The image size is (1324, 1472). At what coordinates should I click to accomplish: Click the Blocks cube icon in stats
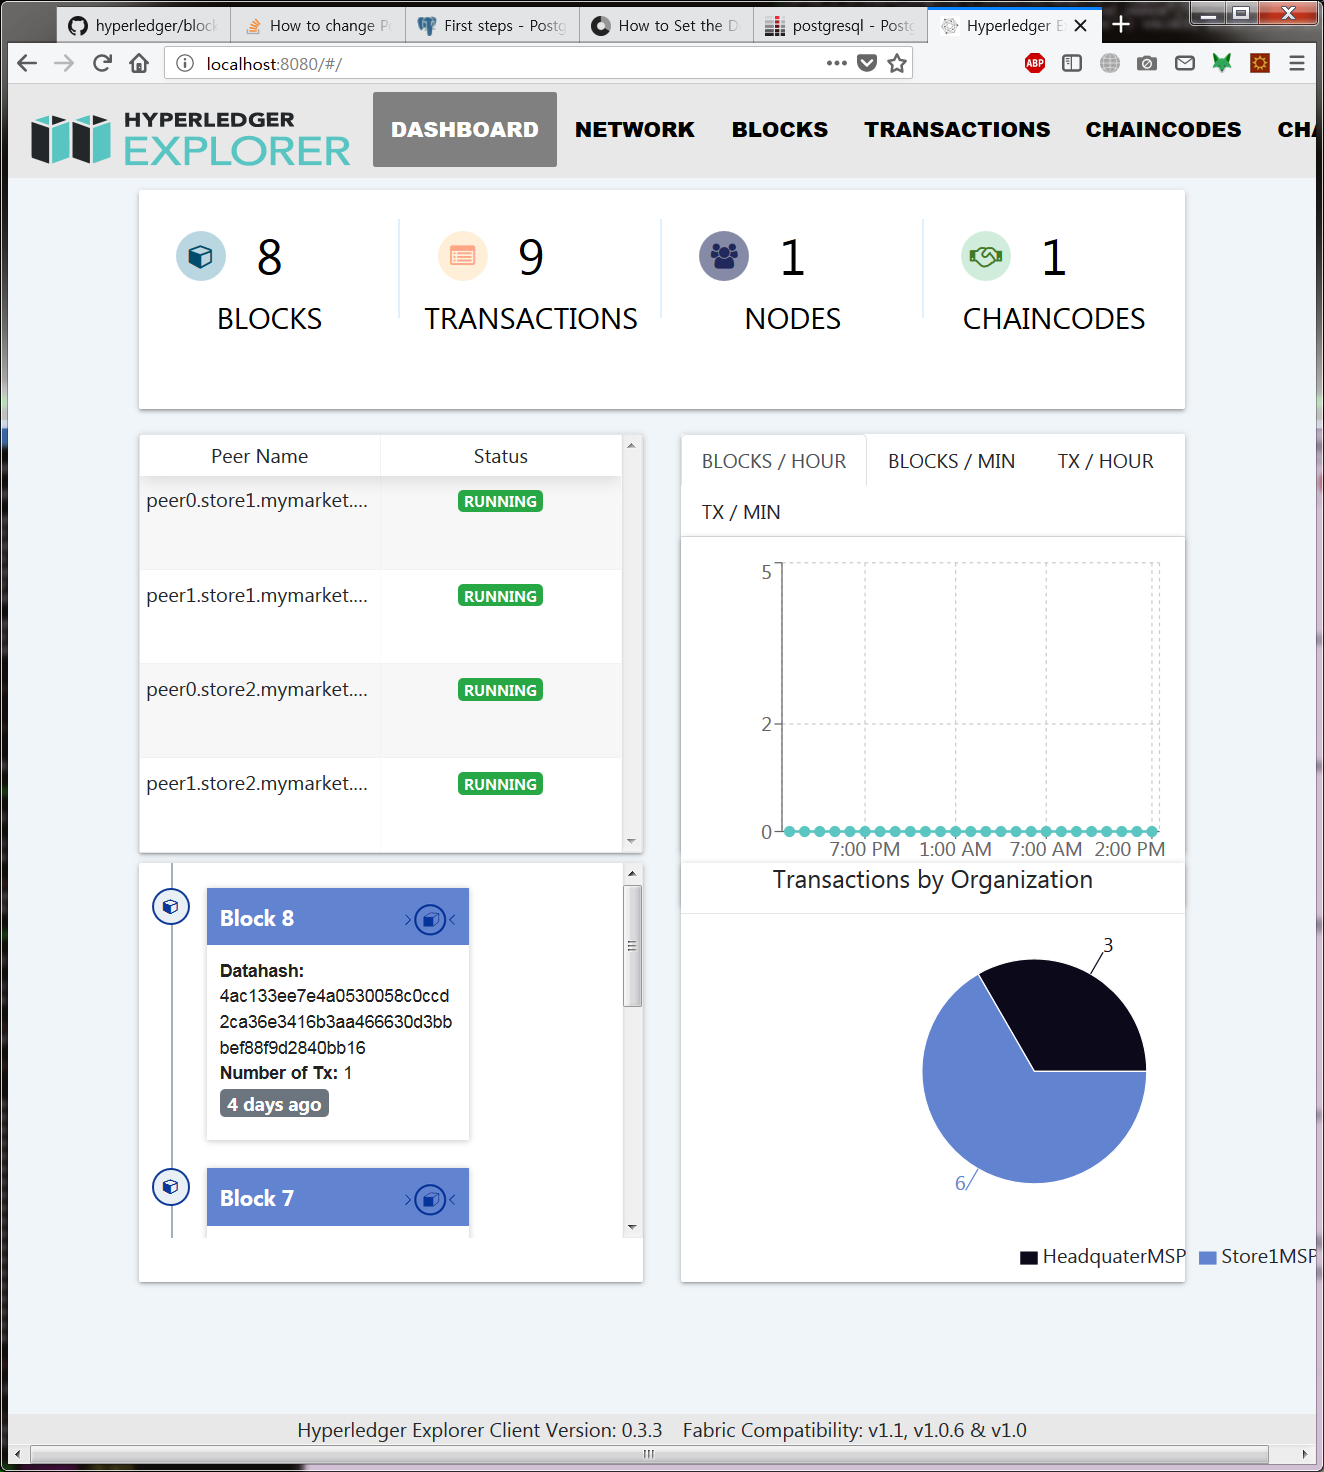(200, 257)
